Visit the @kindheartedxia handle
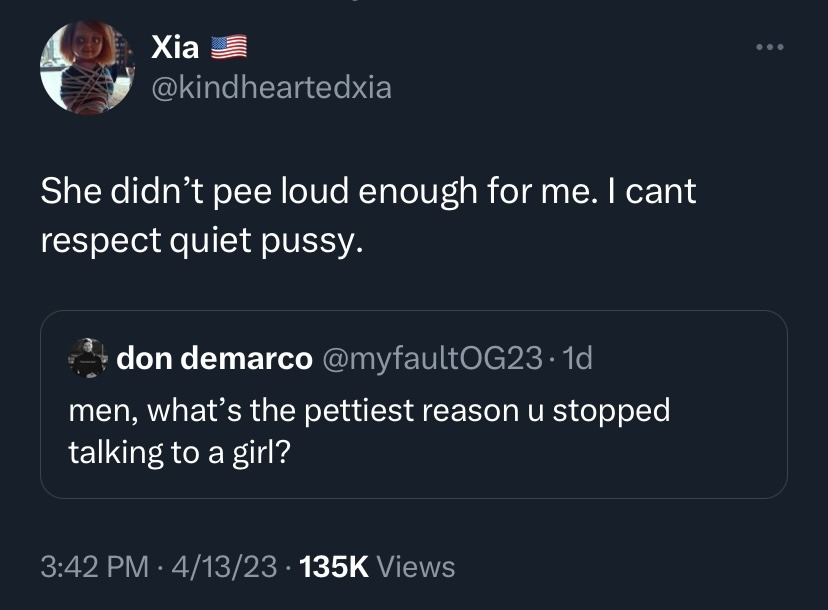 coord(271,88)
